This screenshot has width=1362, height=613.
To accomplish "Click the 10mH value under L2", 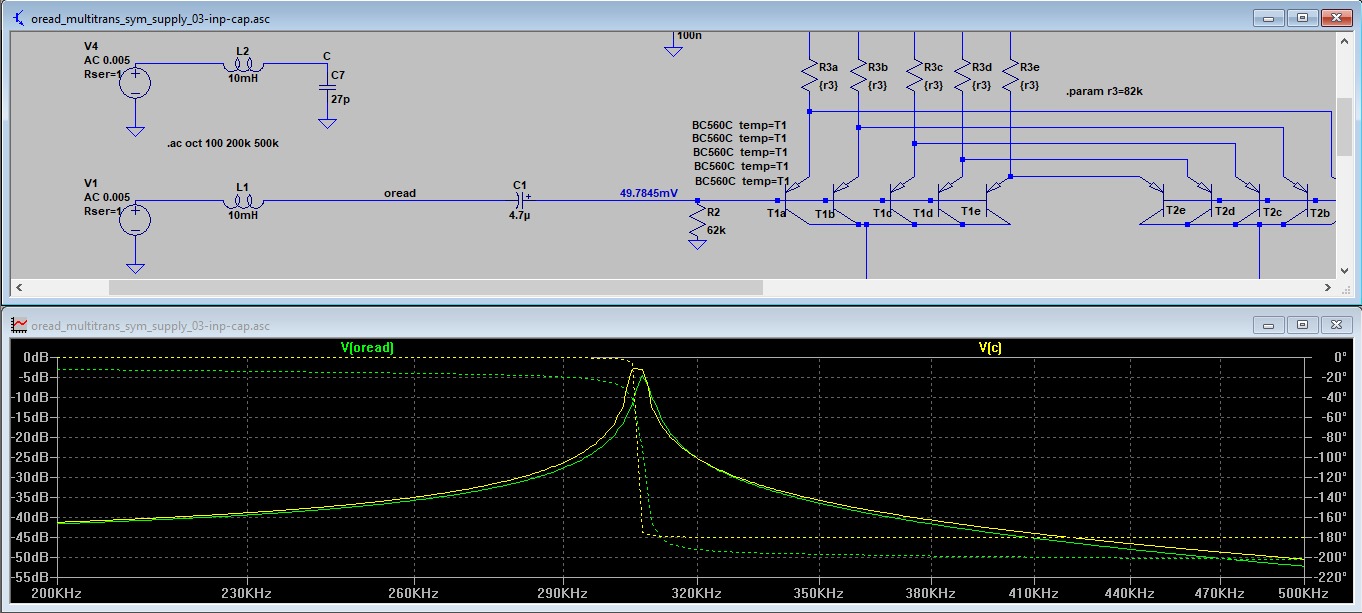I will click(x=242, y=78).
